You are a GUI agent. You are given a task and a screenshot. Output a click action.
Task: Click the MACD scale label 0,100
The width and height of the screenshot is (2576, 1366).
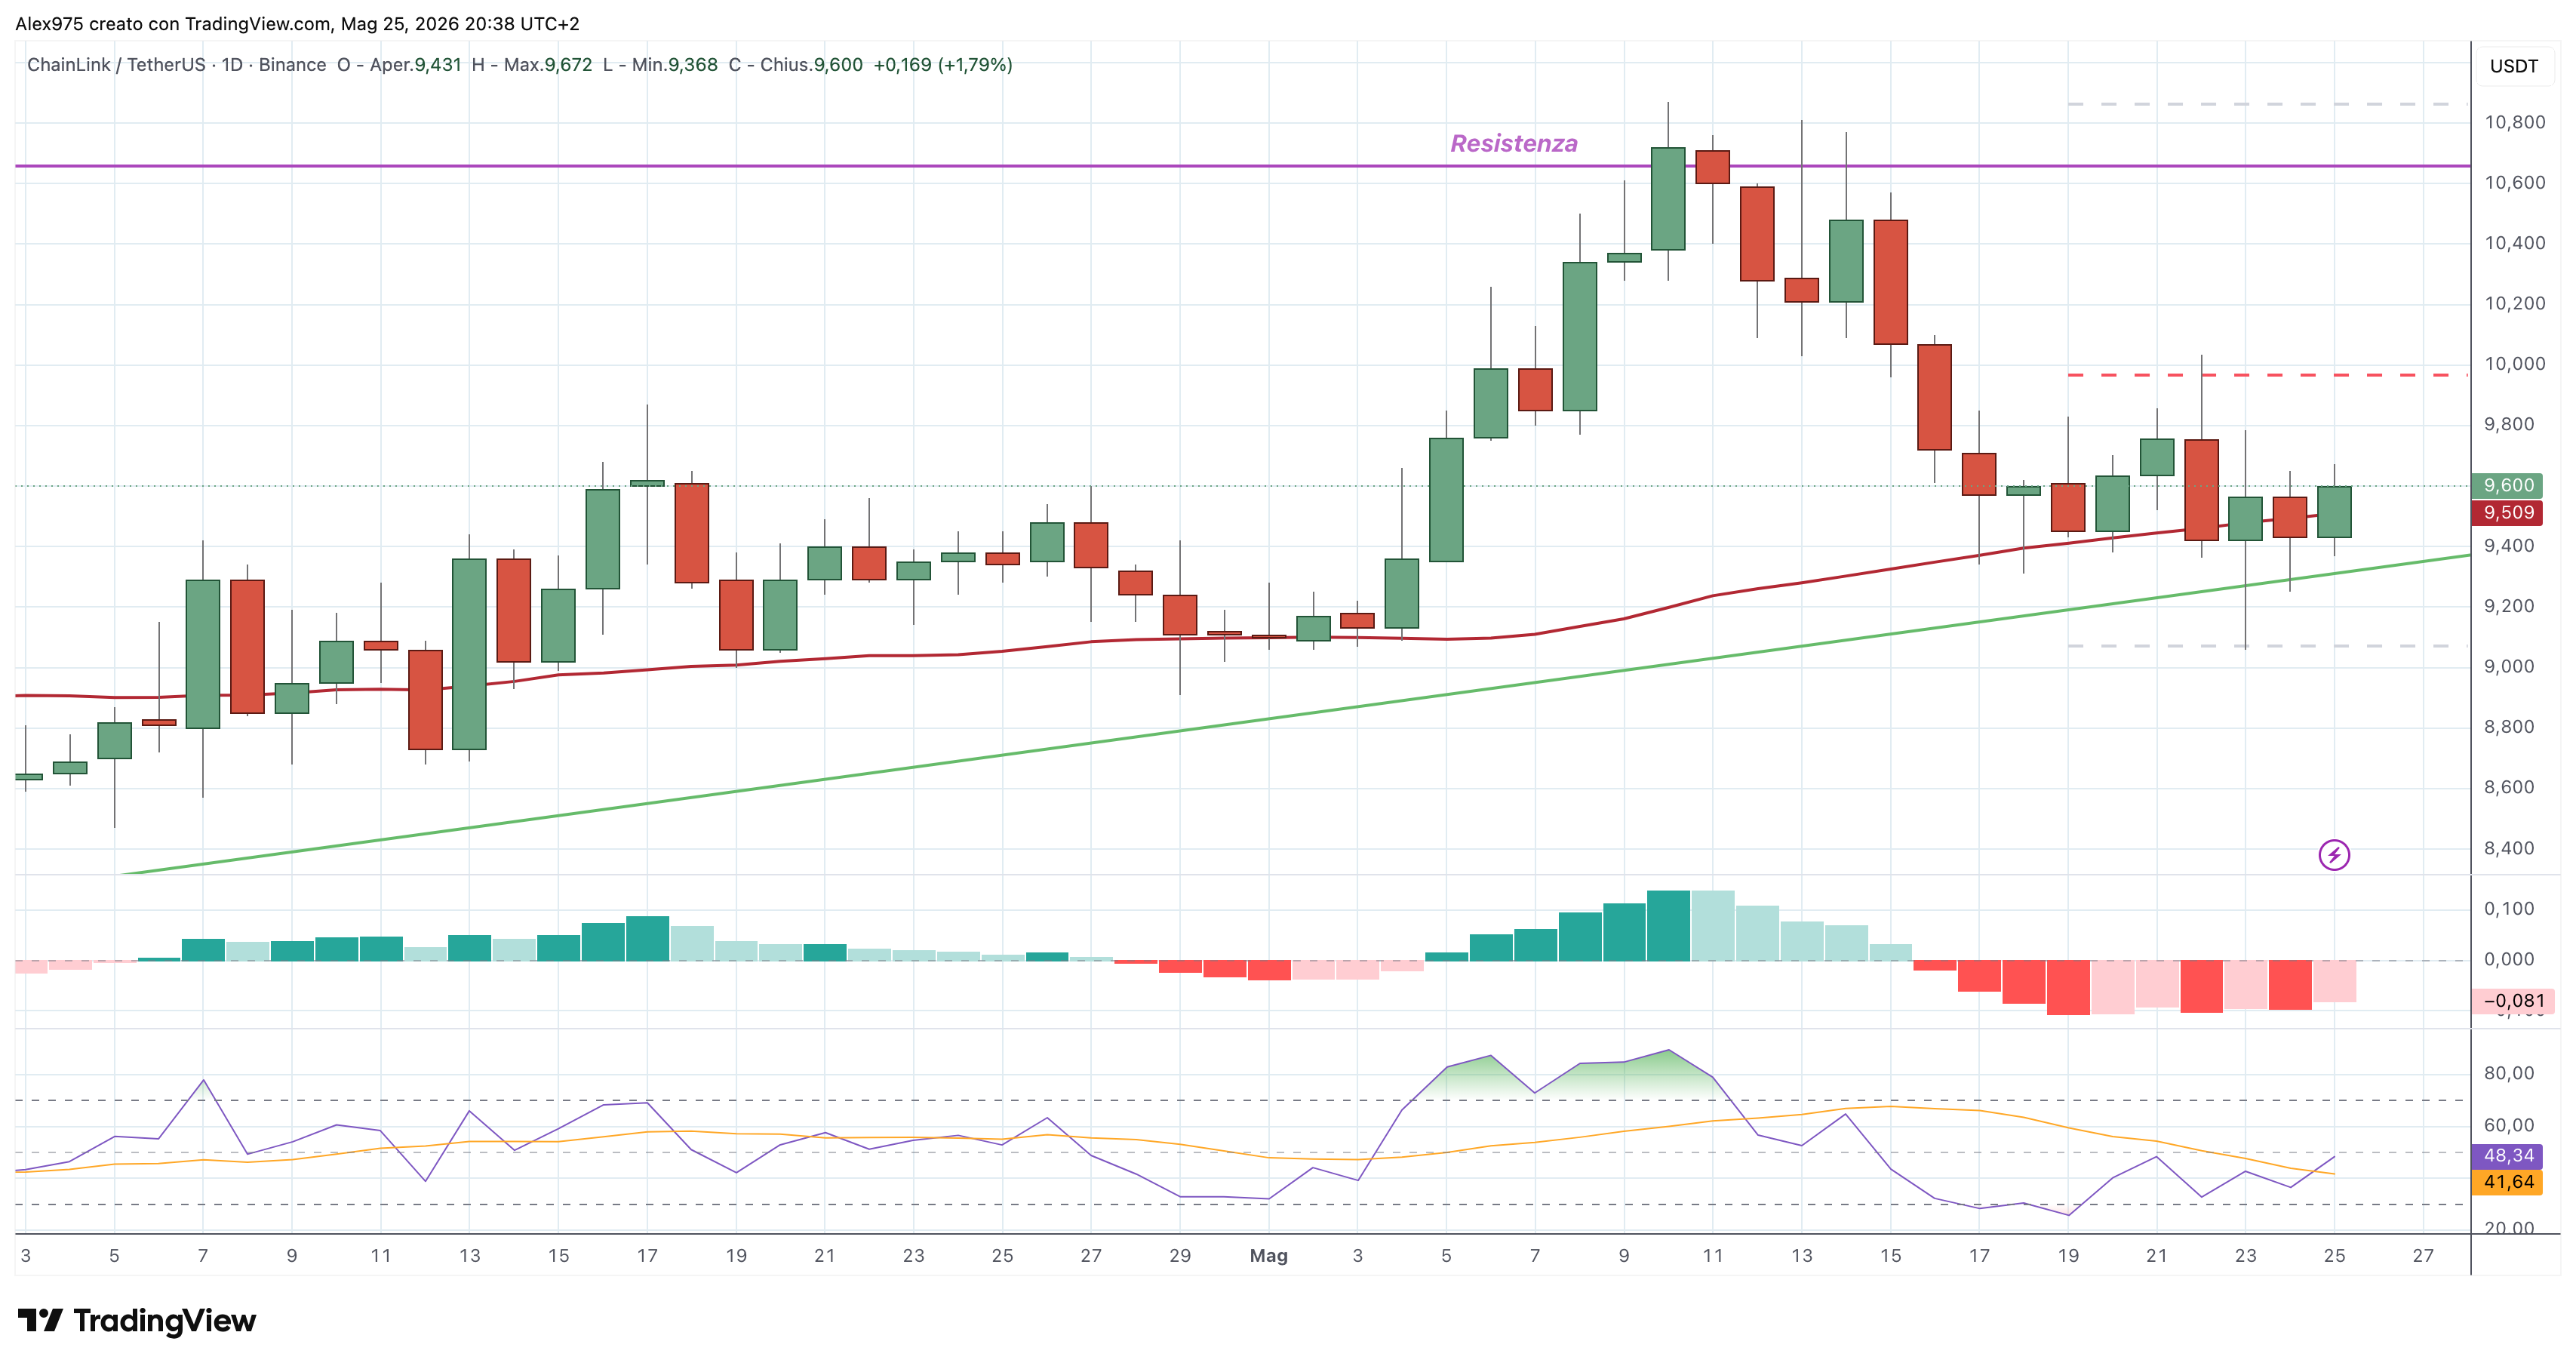[x=2509, y=909]
